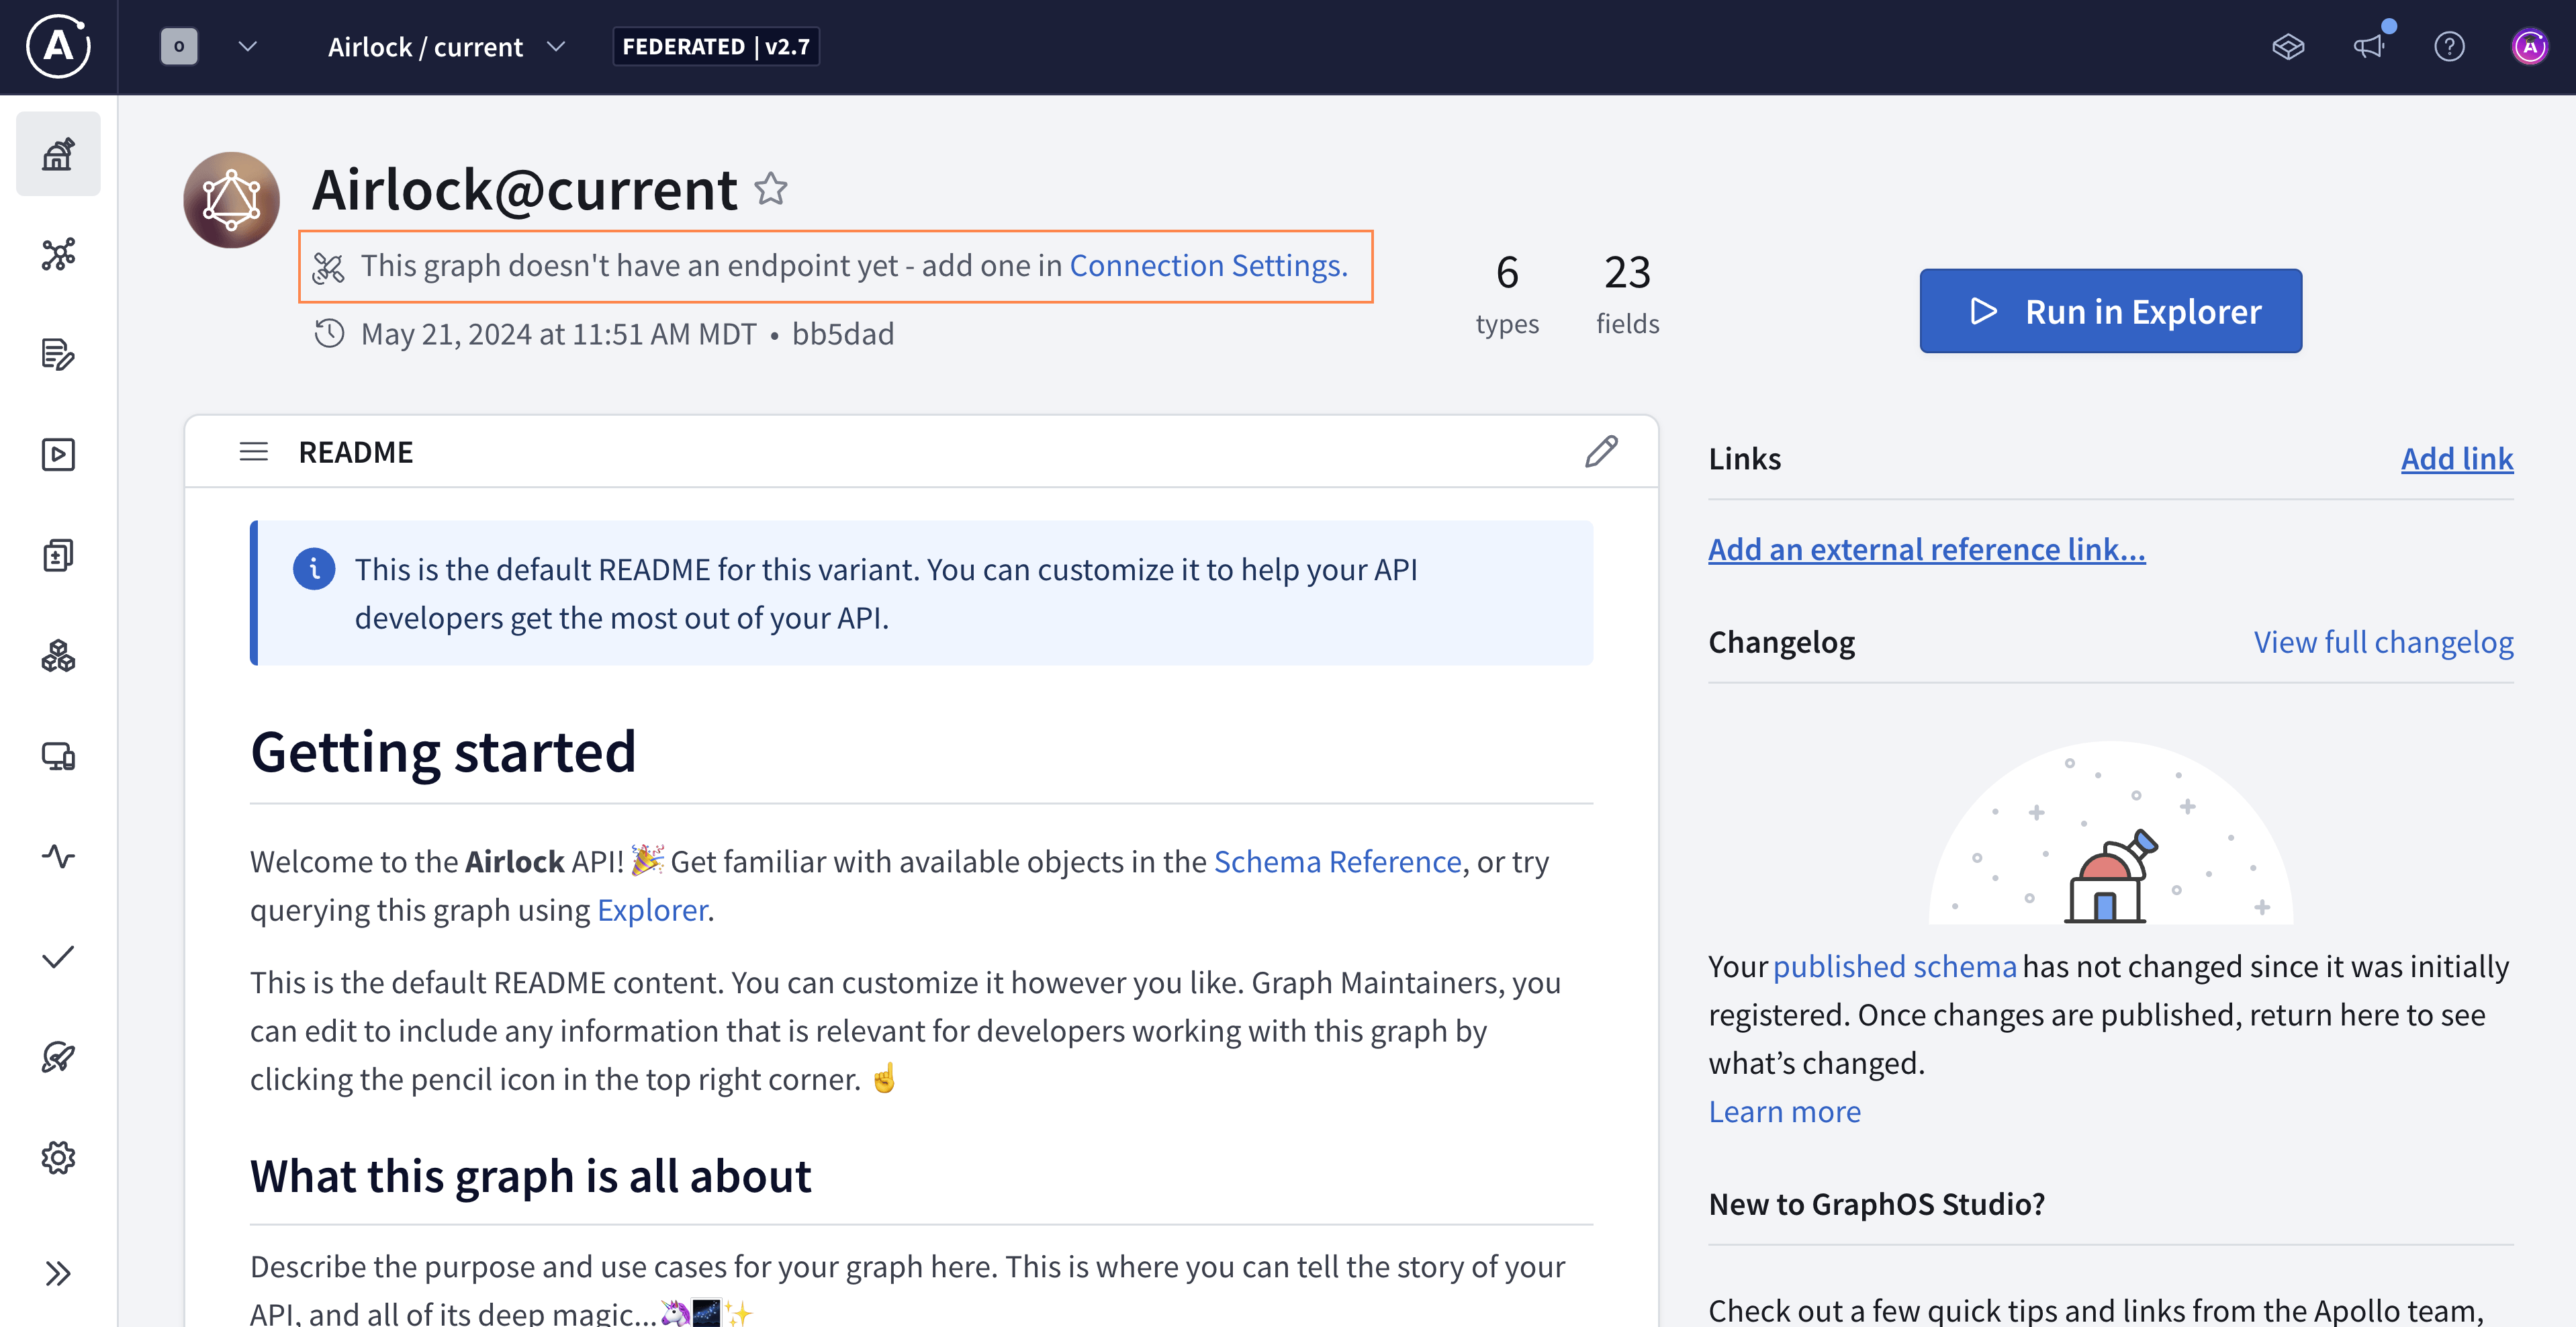Open Explorer using the sidebar play icon
The width and height of the screenshot is (2576, 1327).
58,455
